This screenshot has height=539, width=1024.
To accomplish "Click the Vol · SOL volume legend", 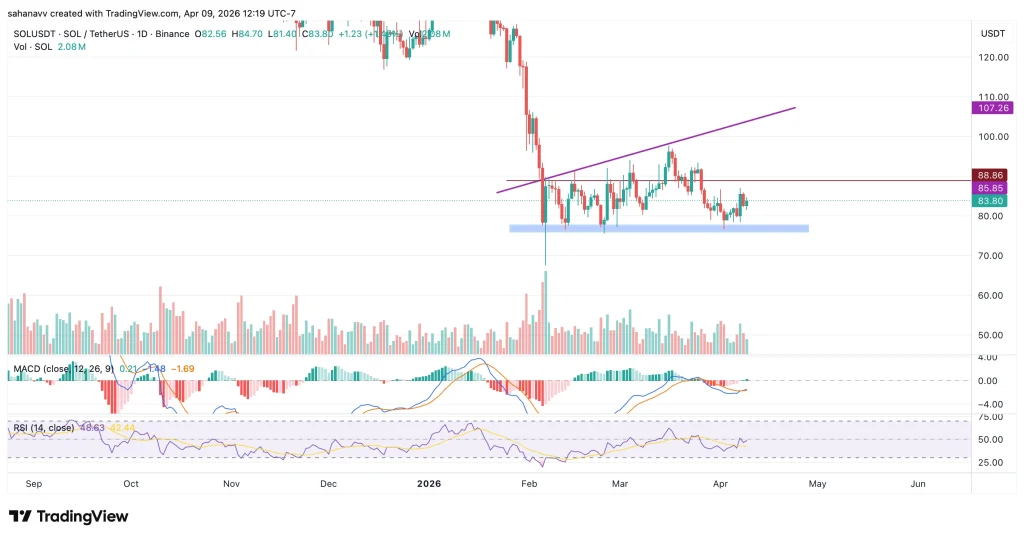I will [x=27, y=47].
